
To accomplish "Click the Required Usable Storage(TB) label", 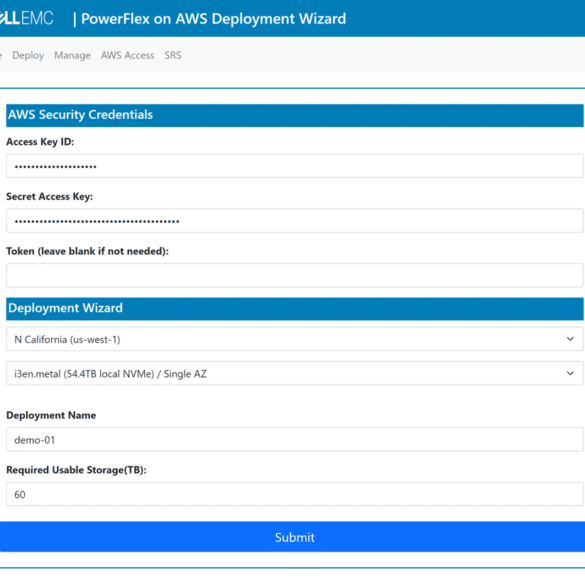I will click(x=76, y=470).
